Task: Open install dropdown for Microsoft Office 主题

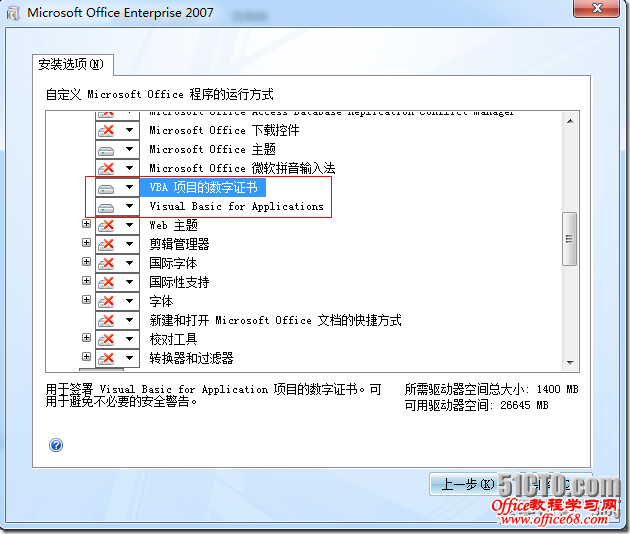Action: (x=129, y=149)
